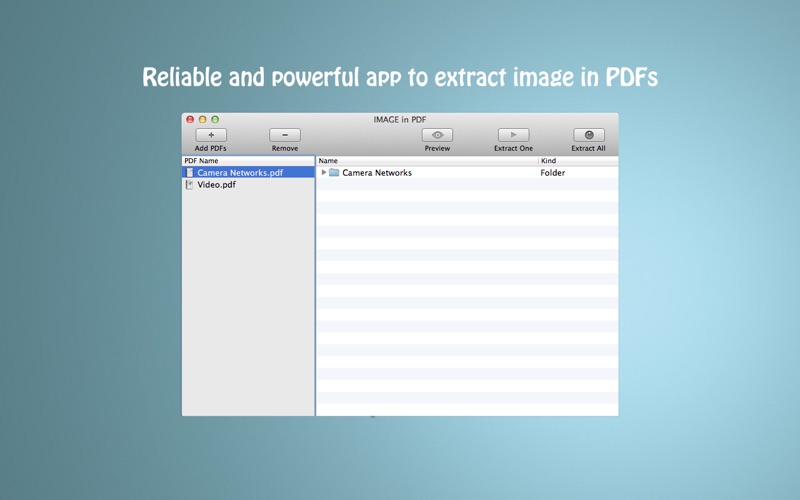Image resolution: width=800 pixels, height=500 pixels.
Task: Click the Folder kind cell
Action: coord(553,172)
